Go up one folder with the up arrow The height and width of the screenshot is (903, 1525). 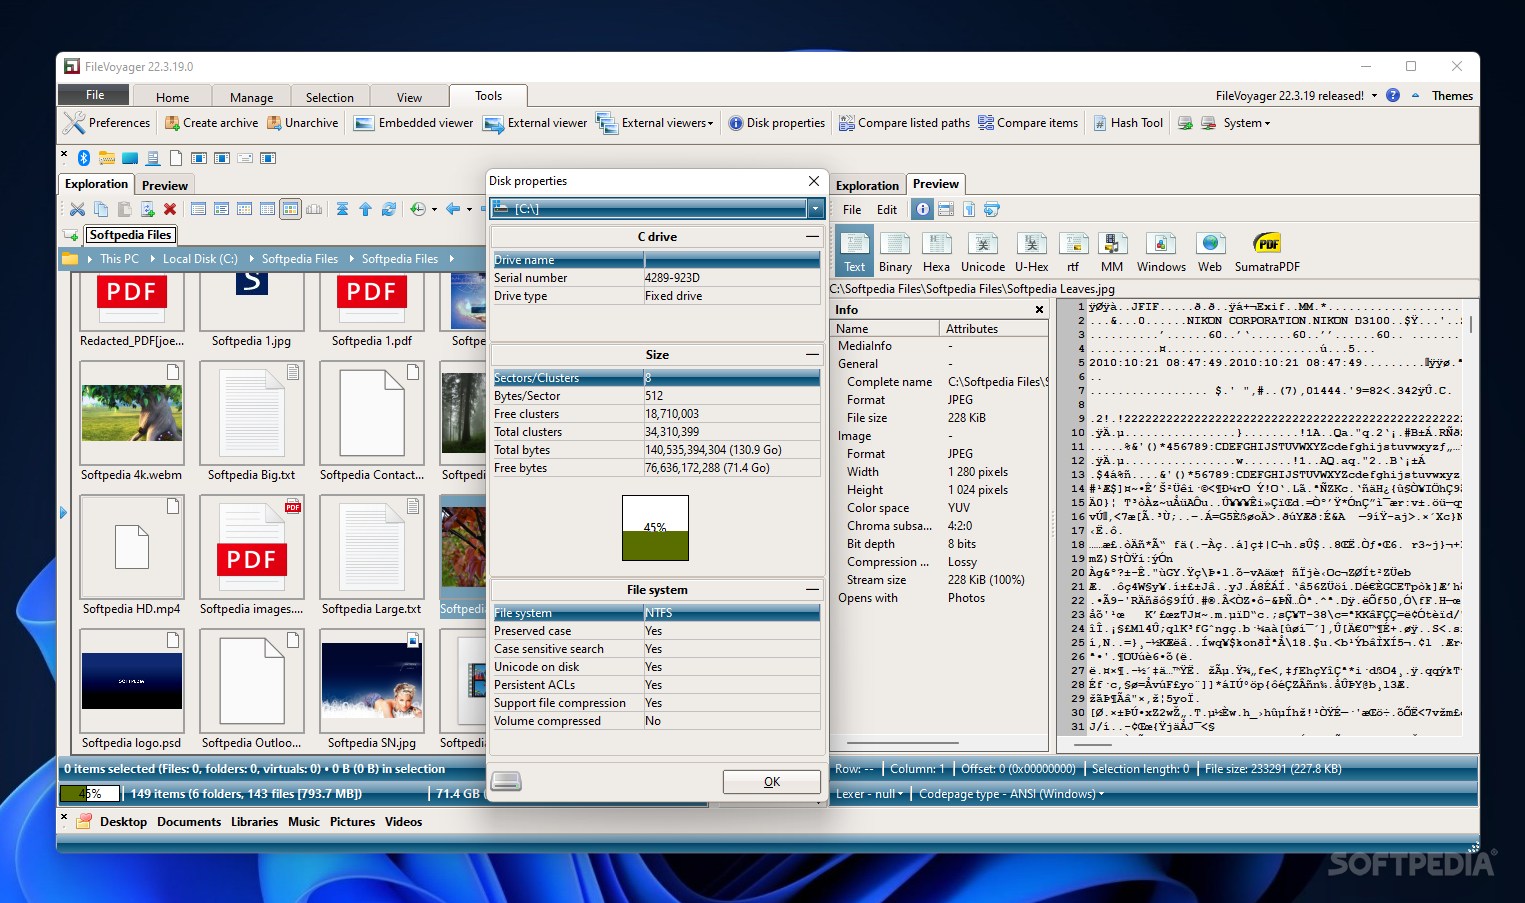(x=365, y=209)
